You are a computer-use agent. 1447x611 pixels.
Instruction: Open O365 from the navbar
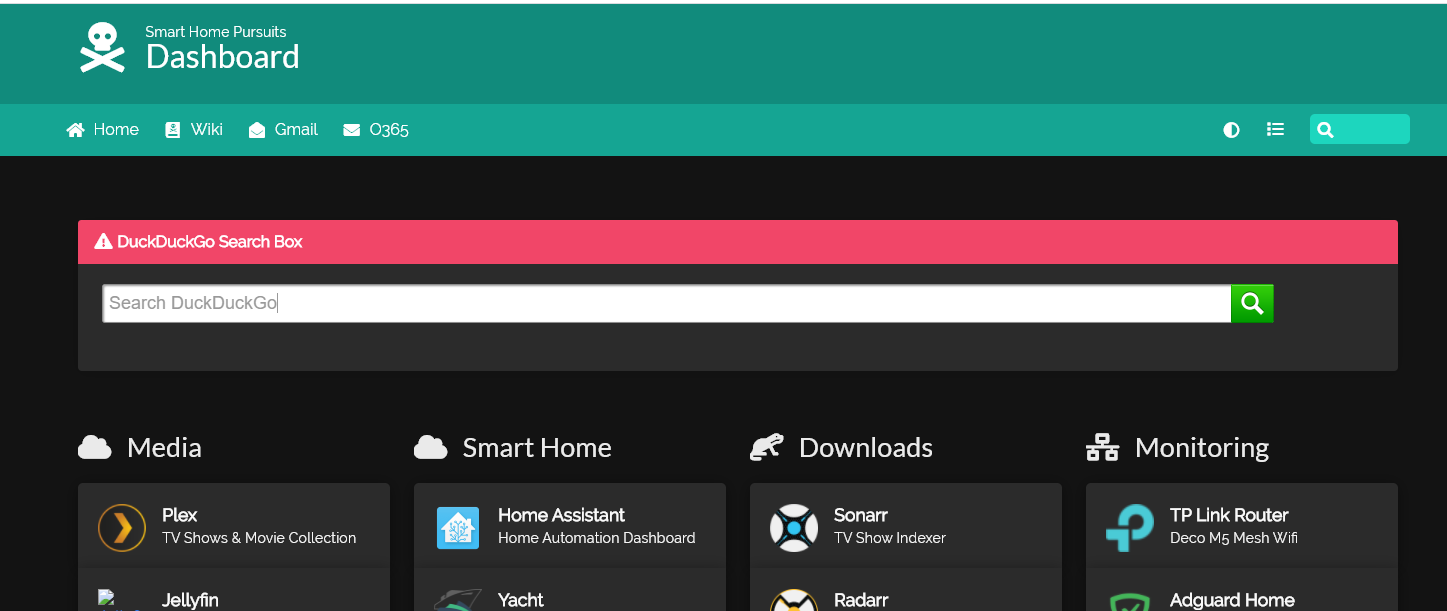[x=375, y=129]
